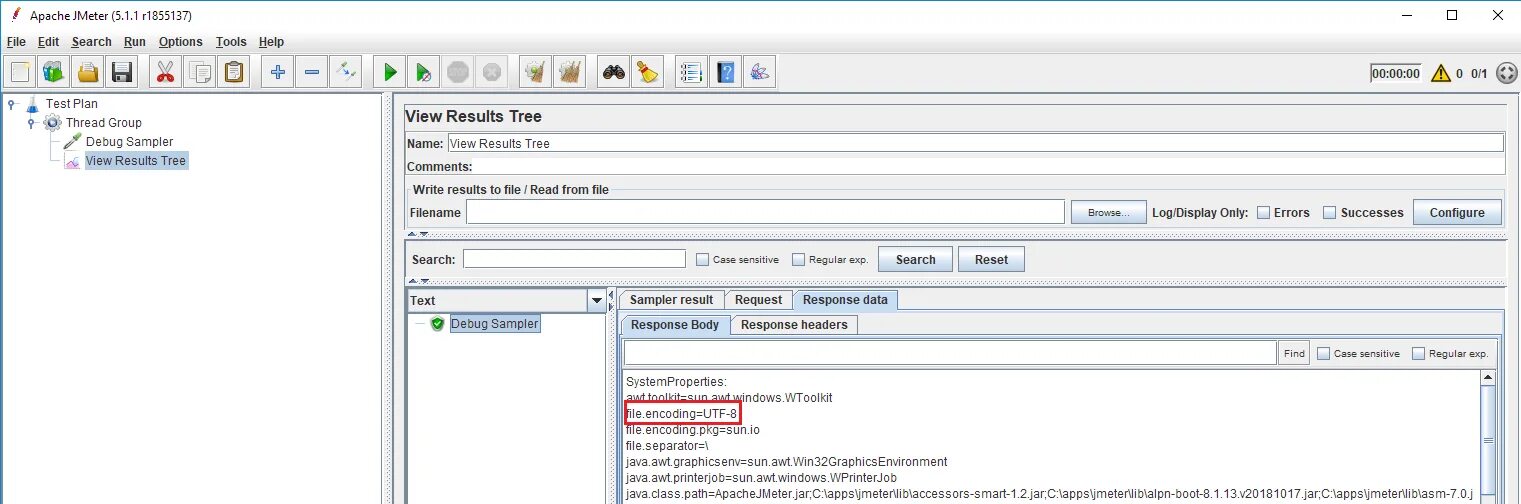This screenshot has height=504, width=1521.
Task: Click the Browse... button
Action: click(x=1107, y=212)
